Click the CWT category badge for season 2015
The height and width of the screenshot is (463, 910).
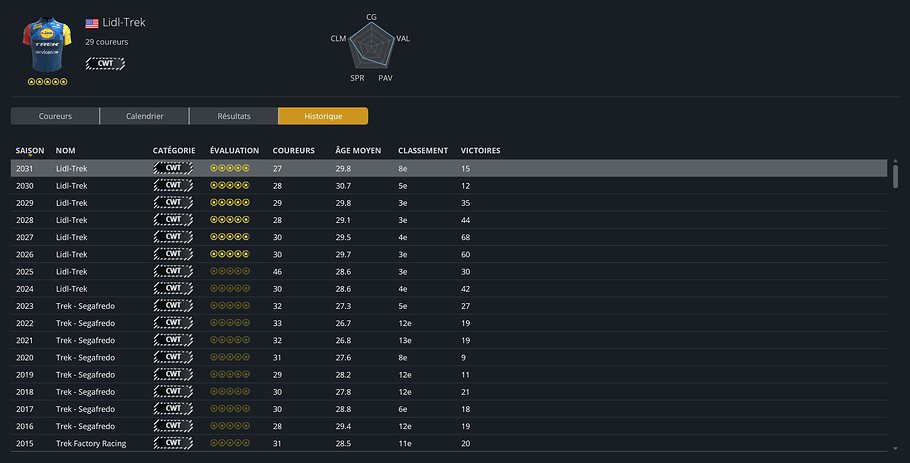pos(173,443)
